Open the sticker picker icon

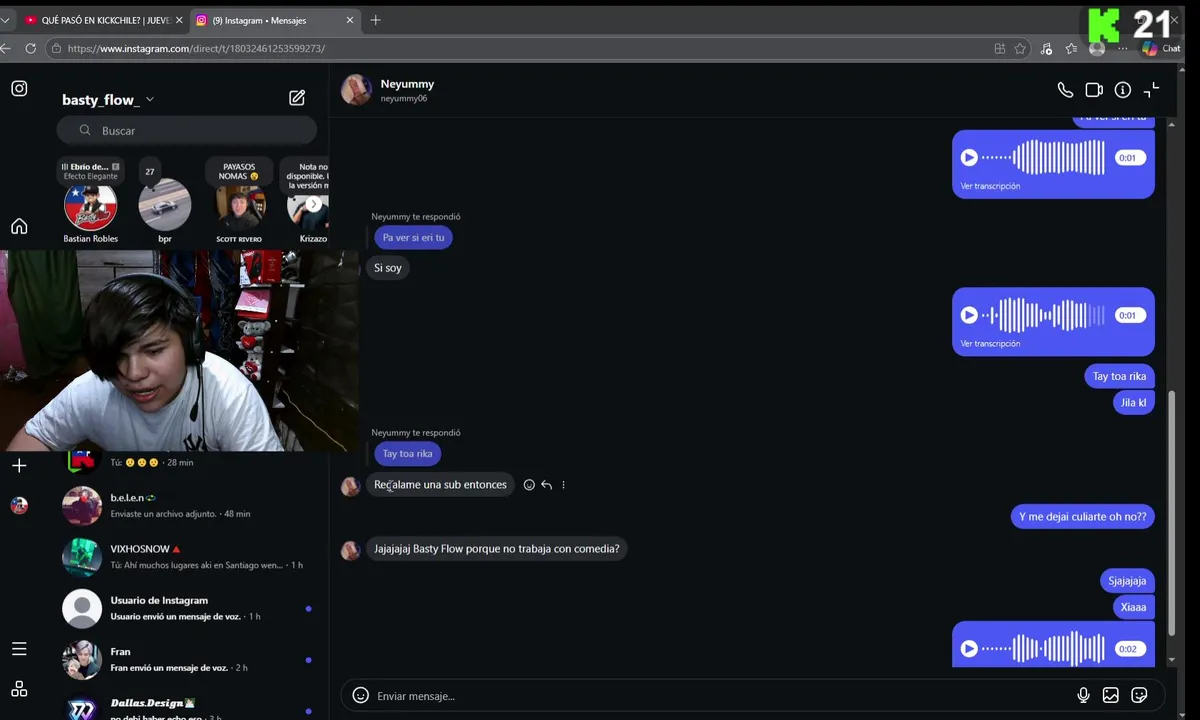[x=1139, y=695]
